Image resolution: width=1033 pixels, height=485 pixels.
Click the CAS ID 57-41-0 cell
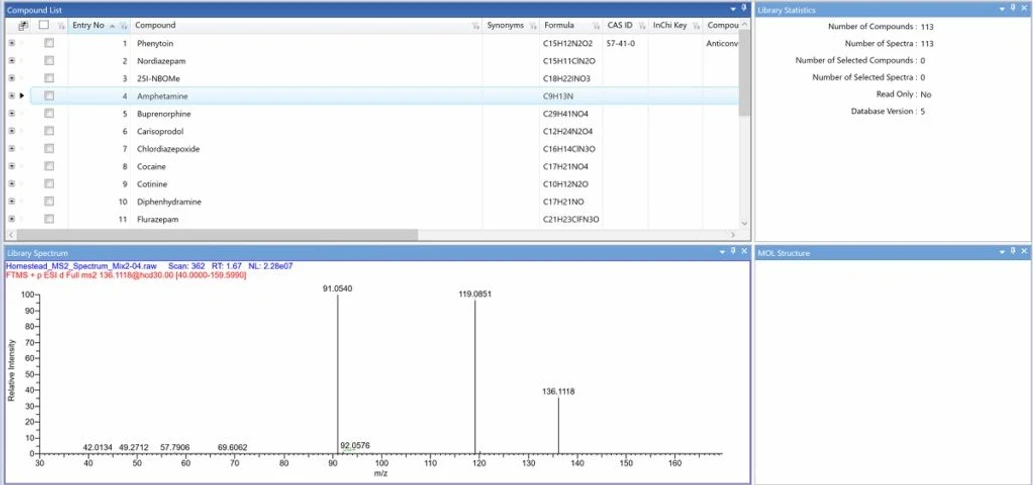[x=621, y=43]
